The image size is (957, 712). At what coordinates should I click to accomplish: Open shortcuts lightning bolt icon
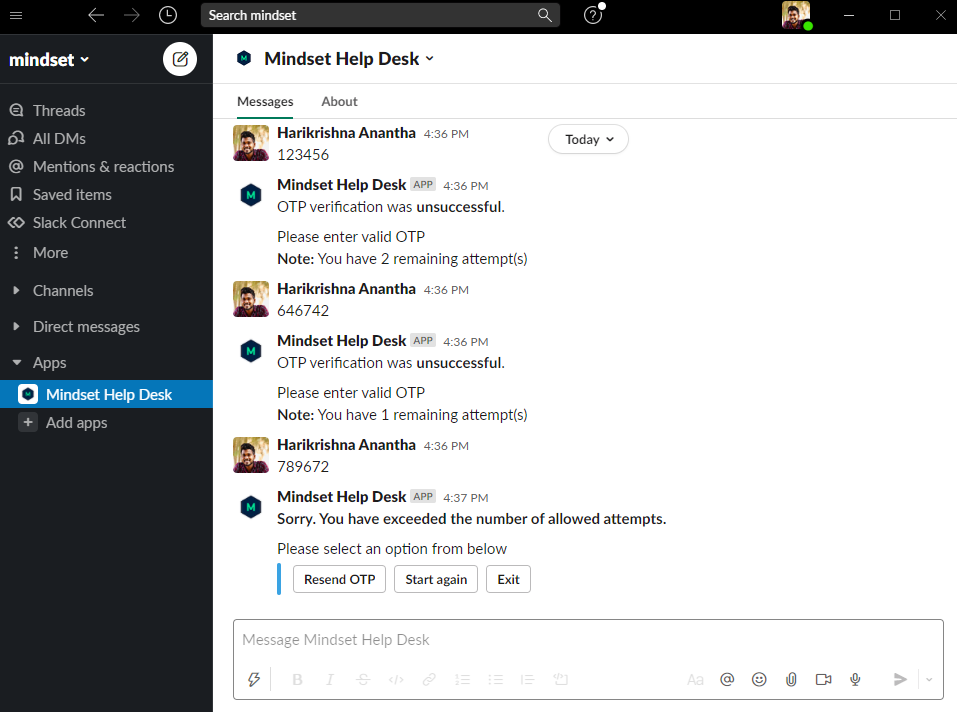[254, 679]
